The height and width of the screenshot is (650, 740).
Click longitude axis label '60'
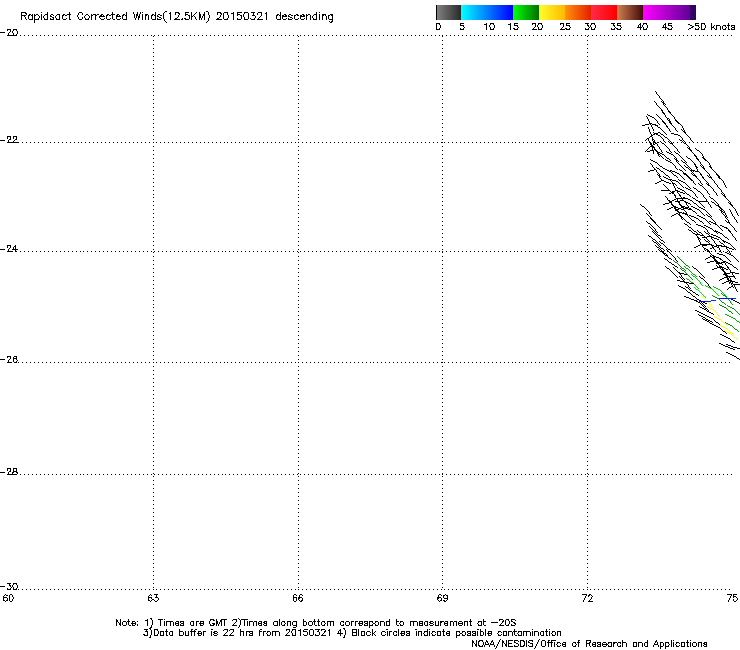(x=8, y=599)
